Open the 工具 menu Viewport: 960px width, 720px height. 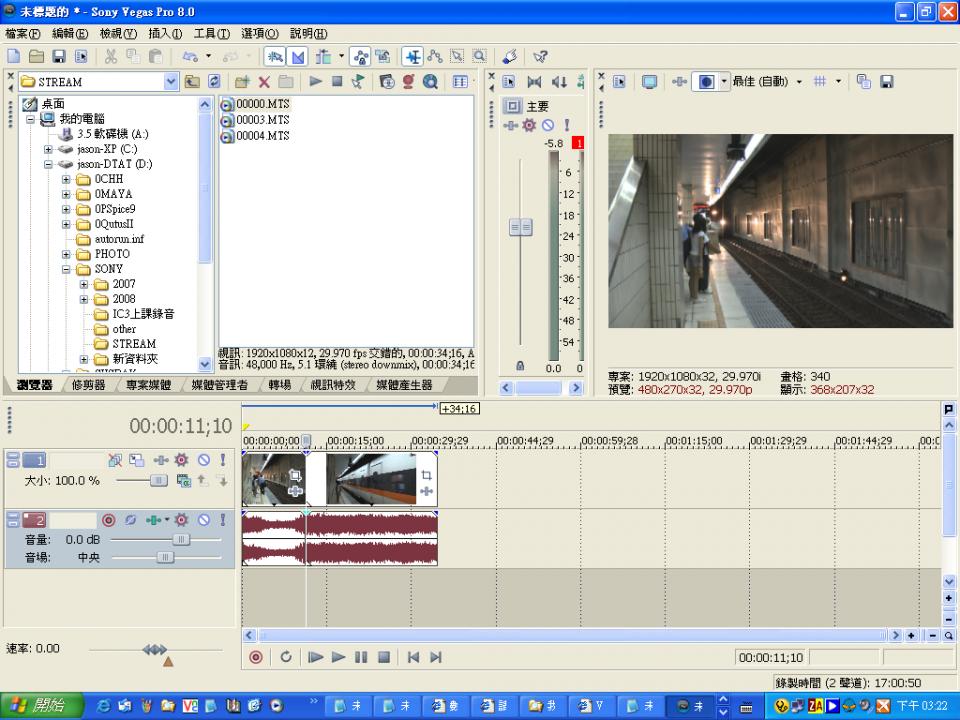coord(211,34)
